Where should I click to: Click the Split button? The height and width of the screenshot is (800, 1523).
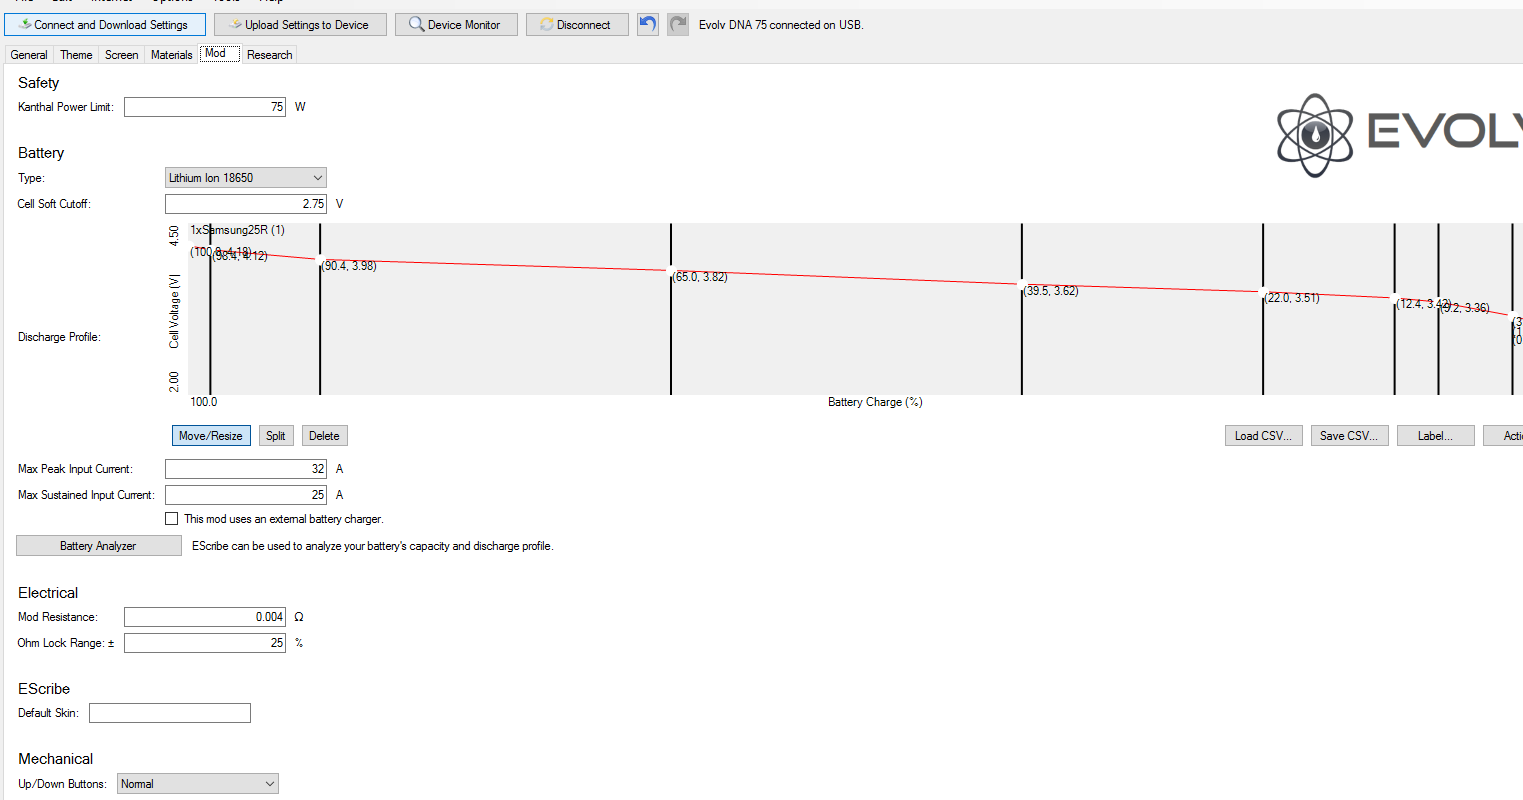(275, 436)
